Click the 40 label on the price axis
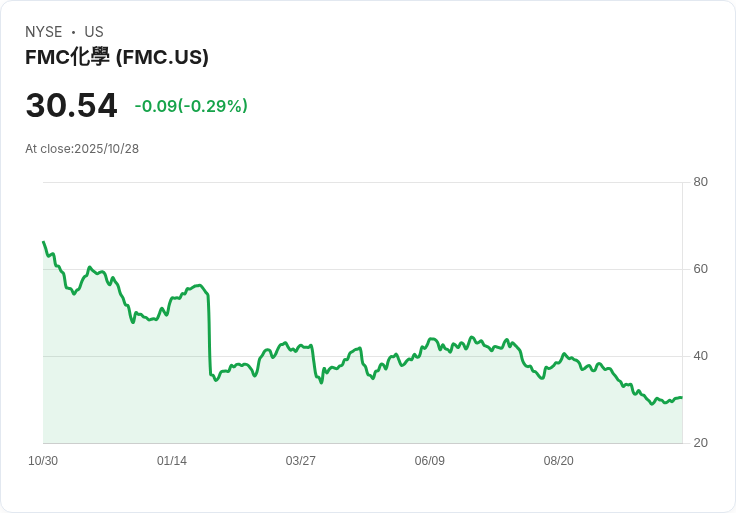Screen dimensions: 736x513 click(701, 356)
